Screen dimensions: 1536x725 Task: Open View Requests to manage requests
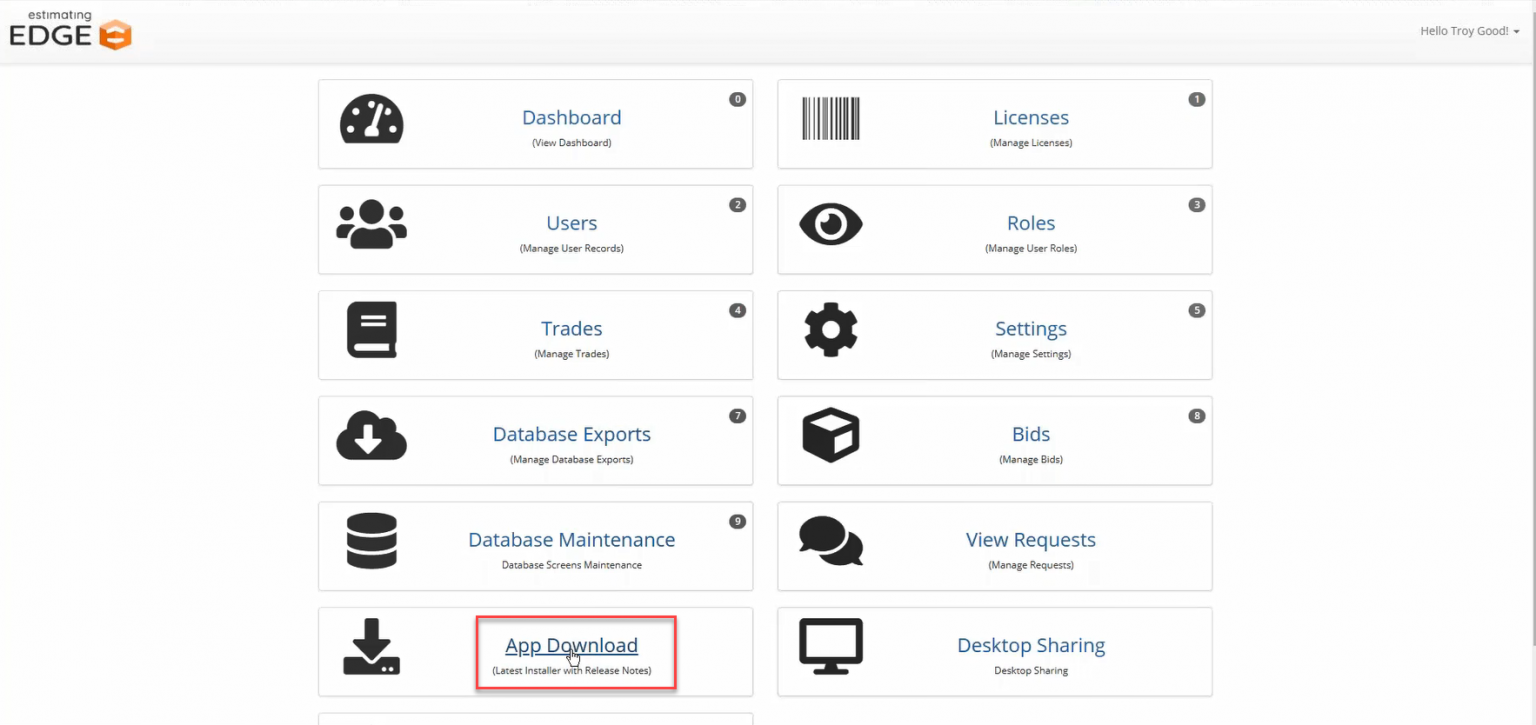pyautogui.click(x=1030, y=539)
